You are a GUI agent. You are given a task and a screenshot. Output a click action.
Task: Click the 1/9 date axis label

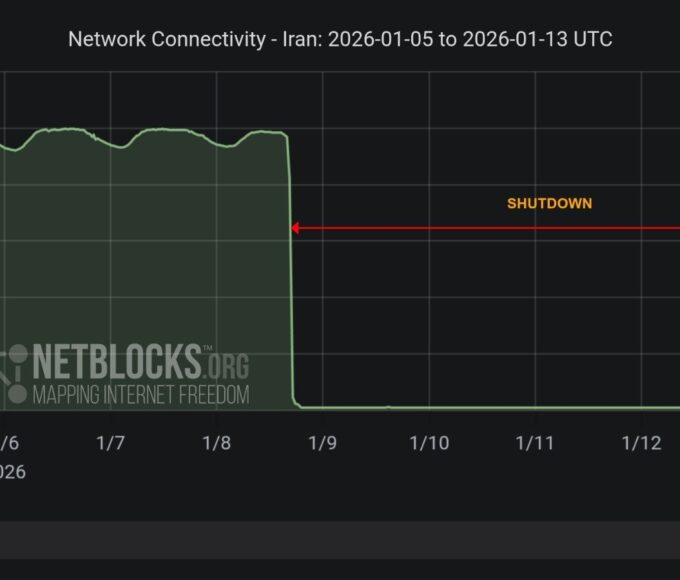coord(322,443)
